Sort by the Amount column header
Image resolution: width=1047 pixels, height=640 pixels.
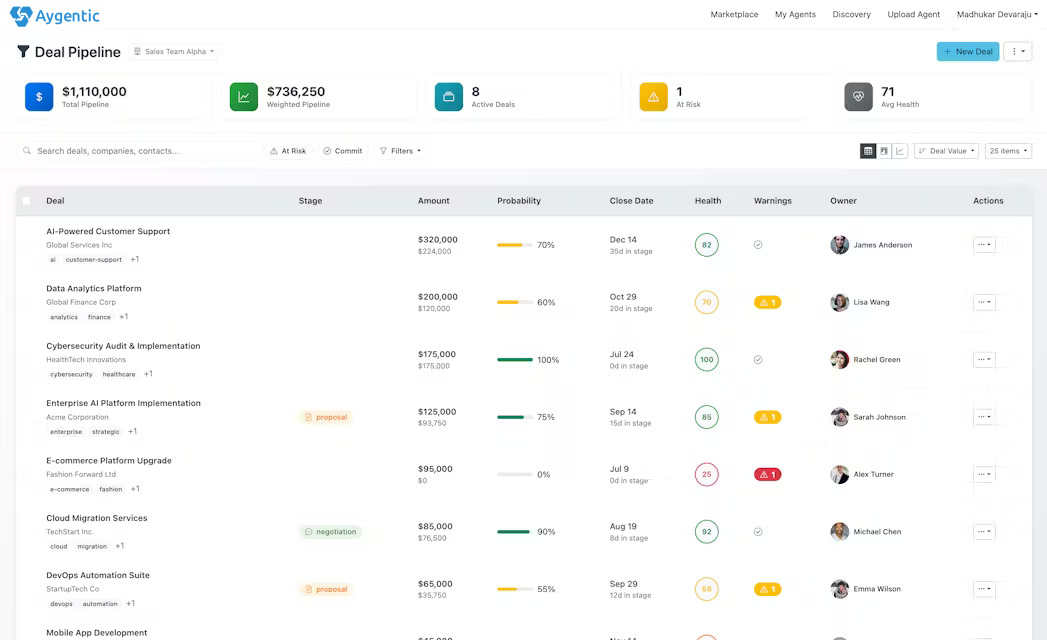tap(433, 200)
